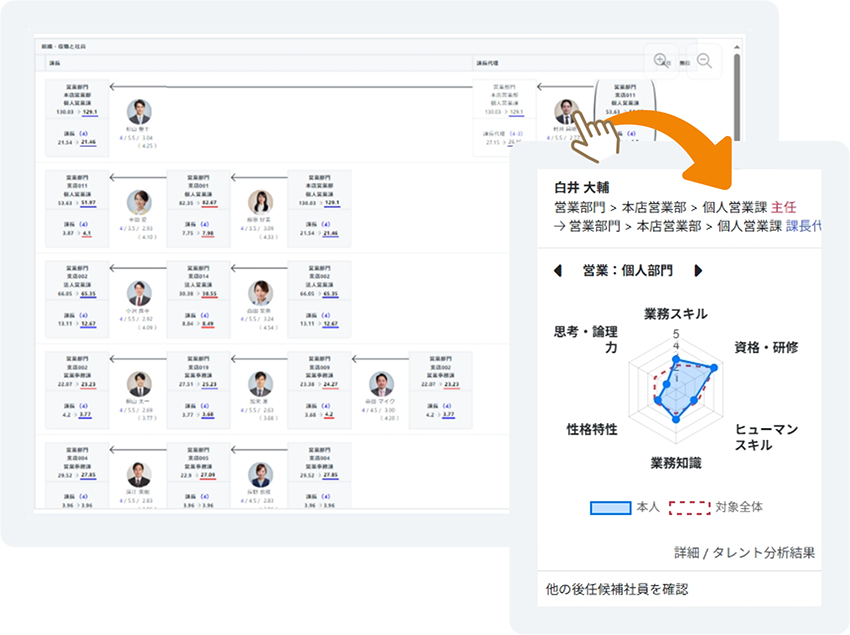This screenshot has height=635, width=850.
Task: Click the vertical scrollbar of org chart
Action: pos(738,100)
